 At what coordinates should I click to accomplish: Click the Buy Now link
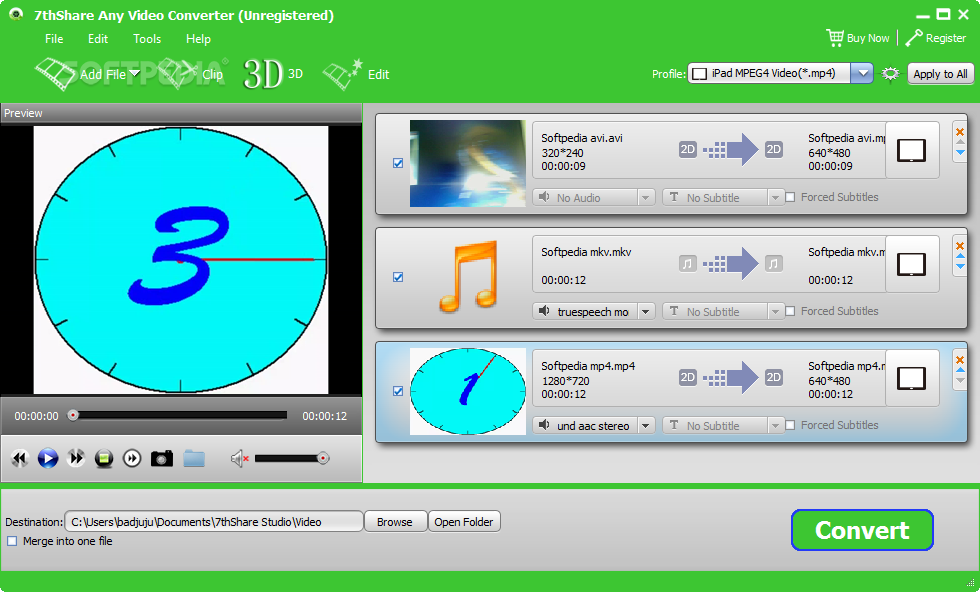tap(868, 38)
